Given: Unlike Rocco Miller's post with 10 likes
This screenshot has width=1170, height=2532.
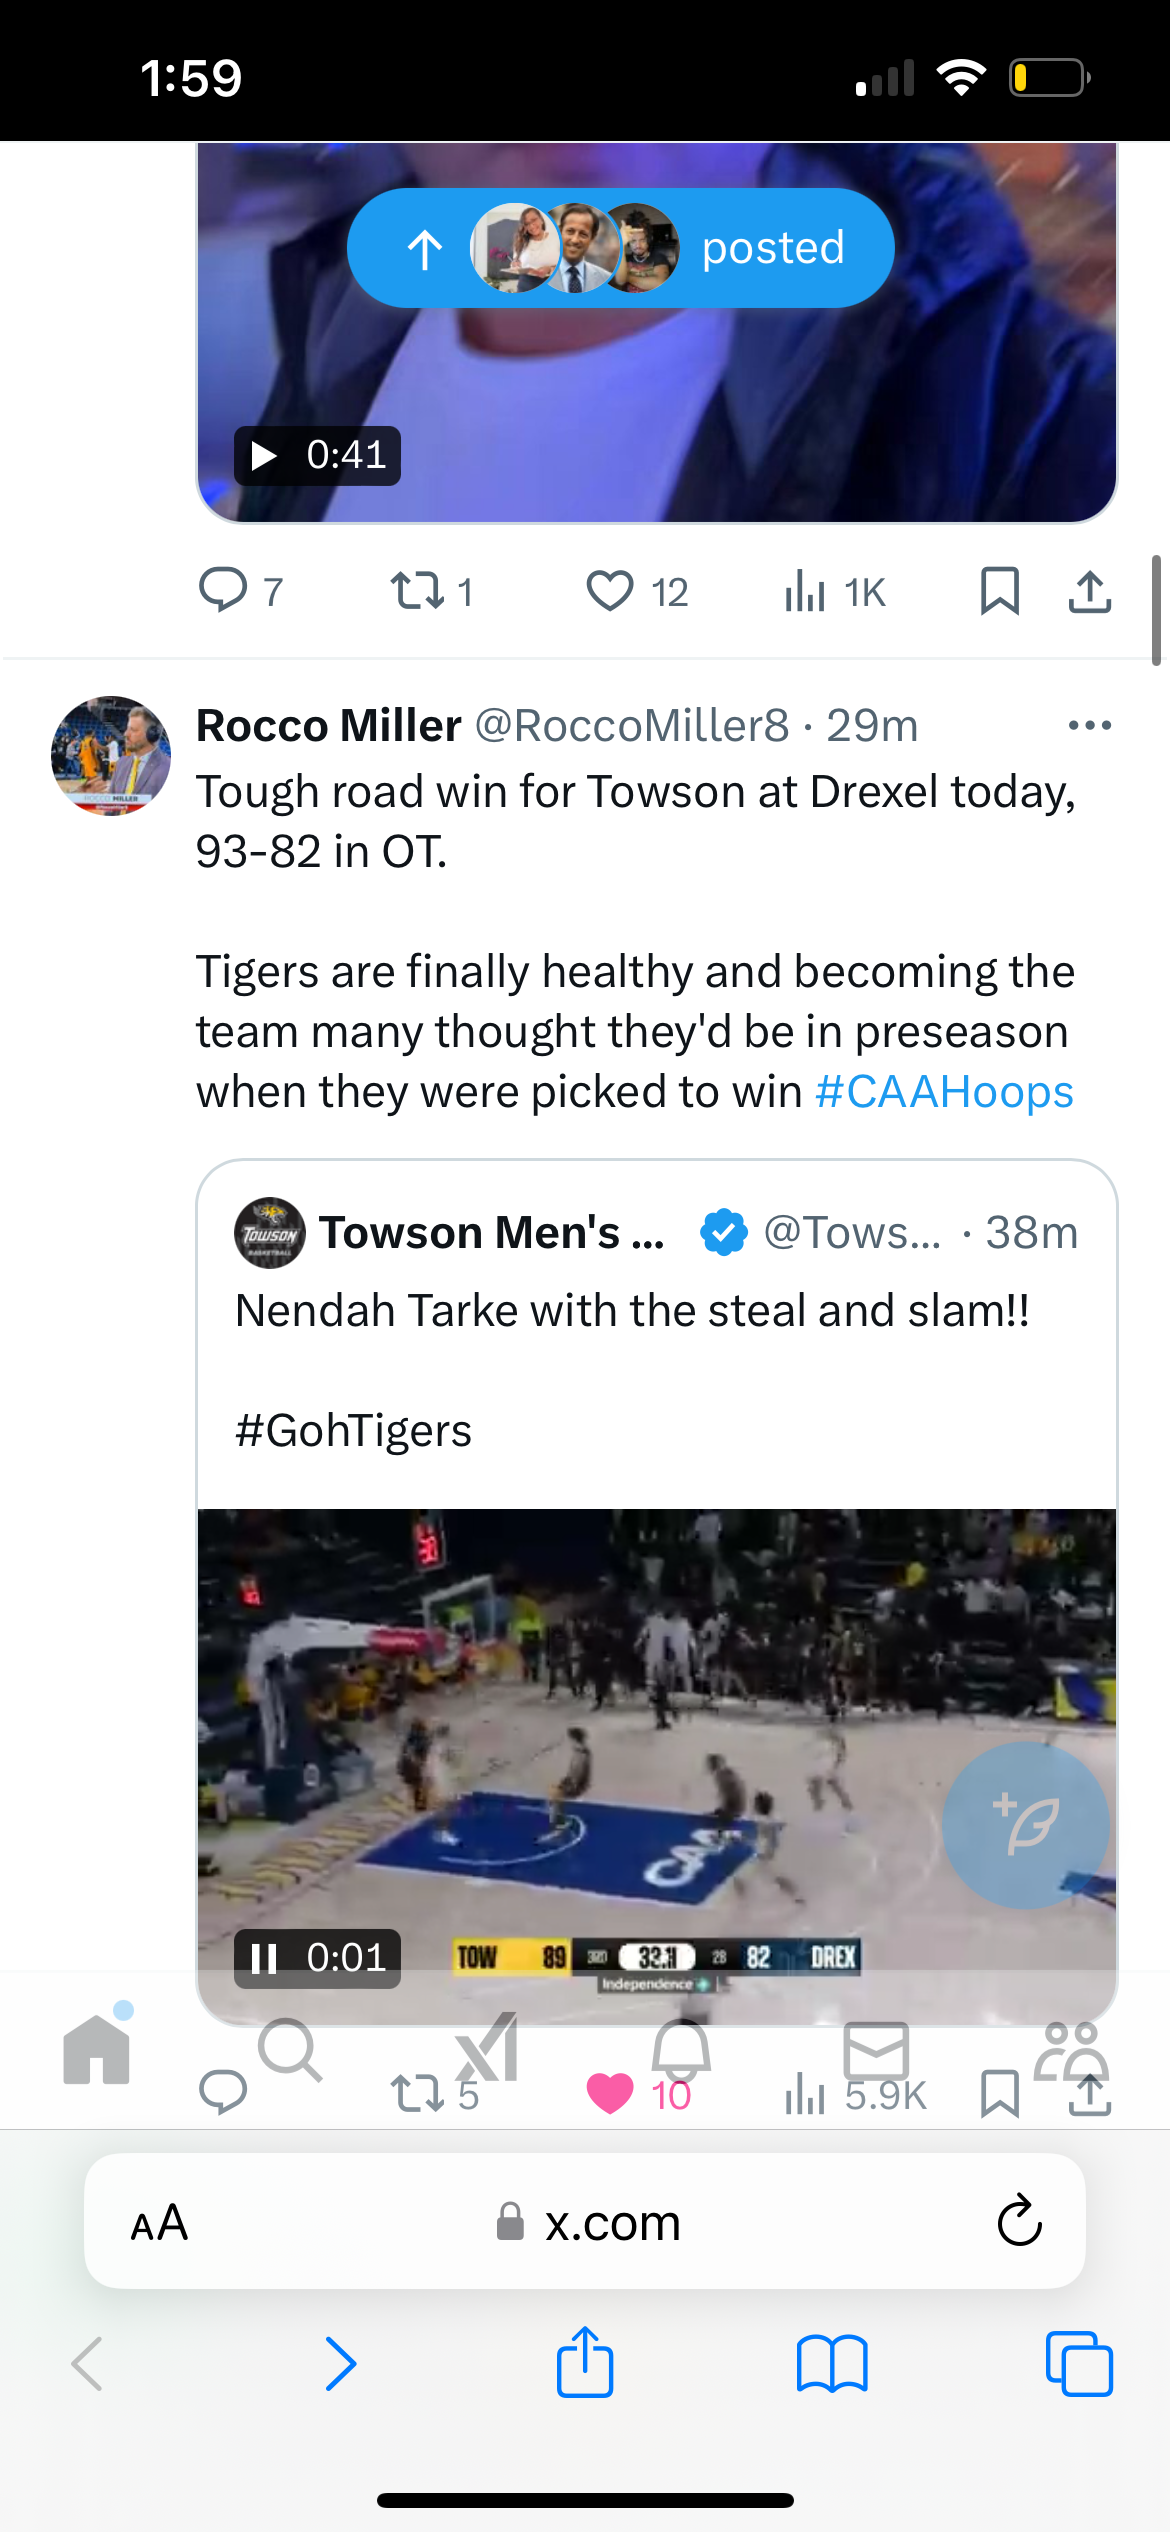Looking at the screenshot, I should click(610, 2093).
